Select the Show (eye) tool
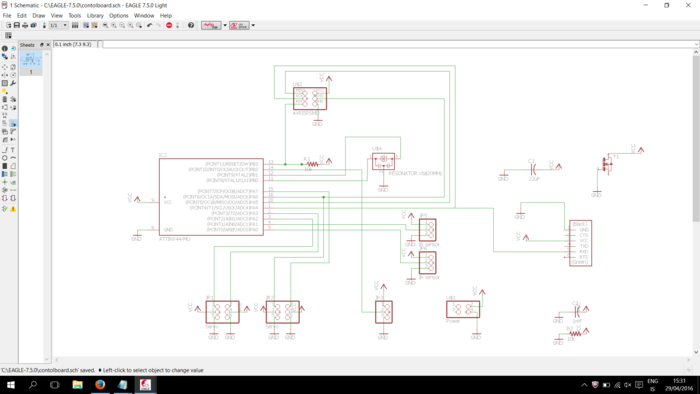This screenshot has height=394, width=700. pyautogui.click(x=13, y=48)
